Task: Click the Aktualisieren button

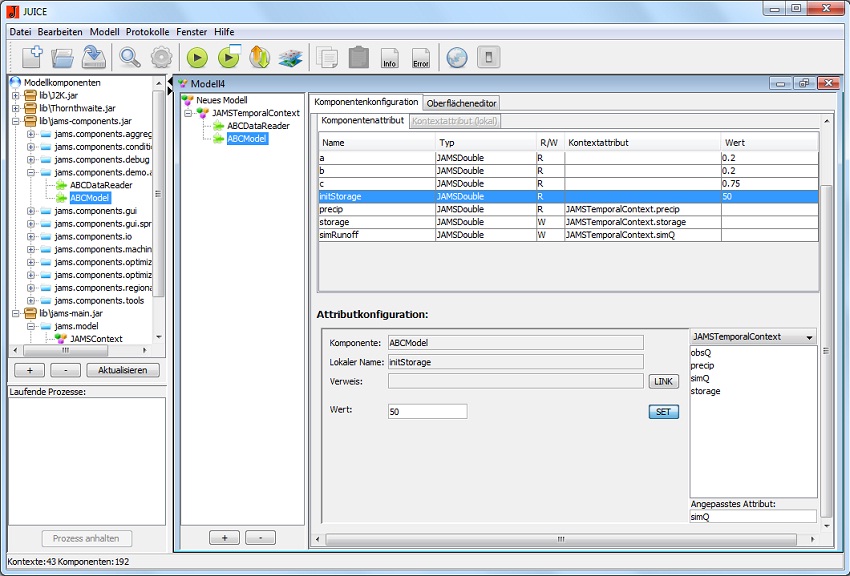Action: 123,370
